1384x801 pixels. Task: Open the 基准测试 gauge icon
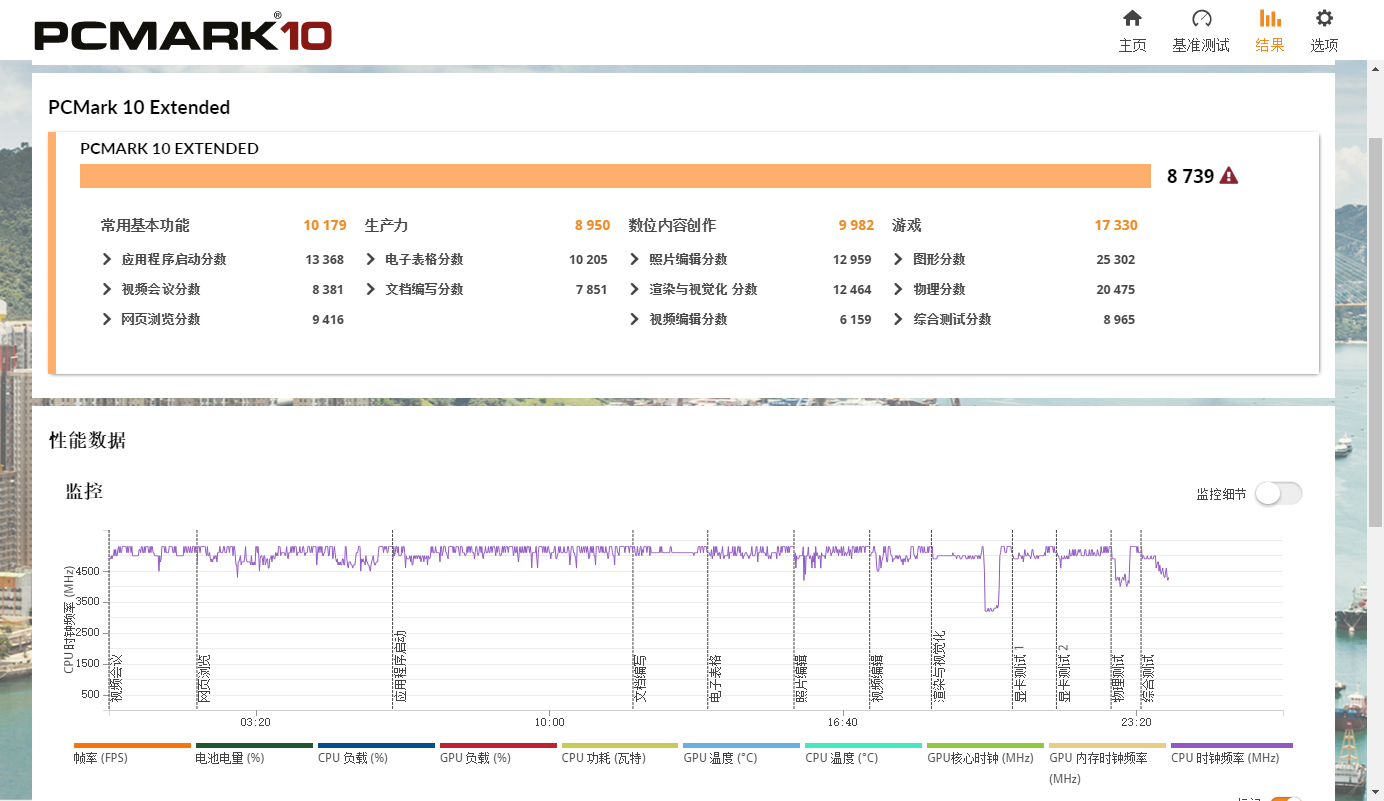pos(1201,18)
